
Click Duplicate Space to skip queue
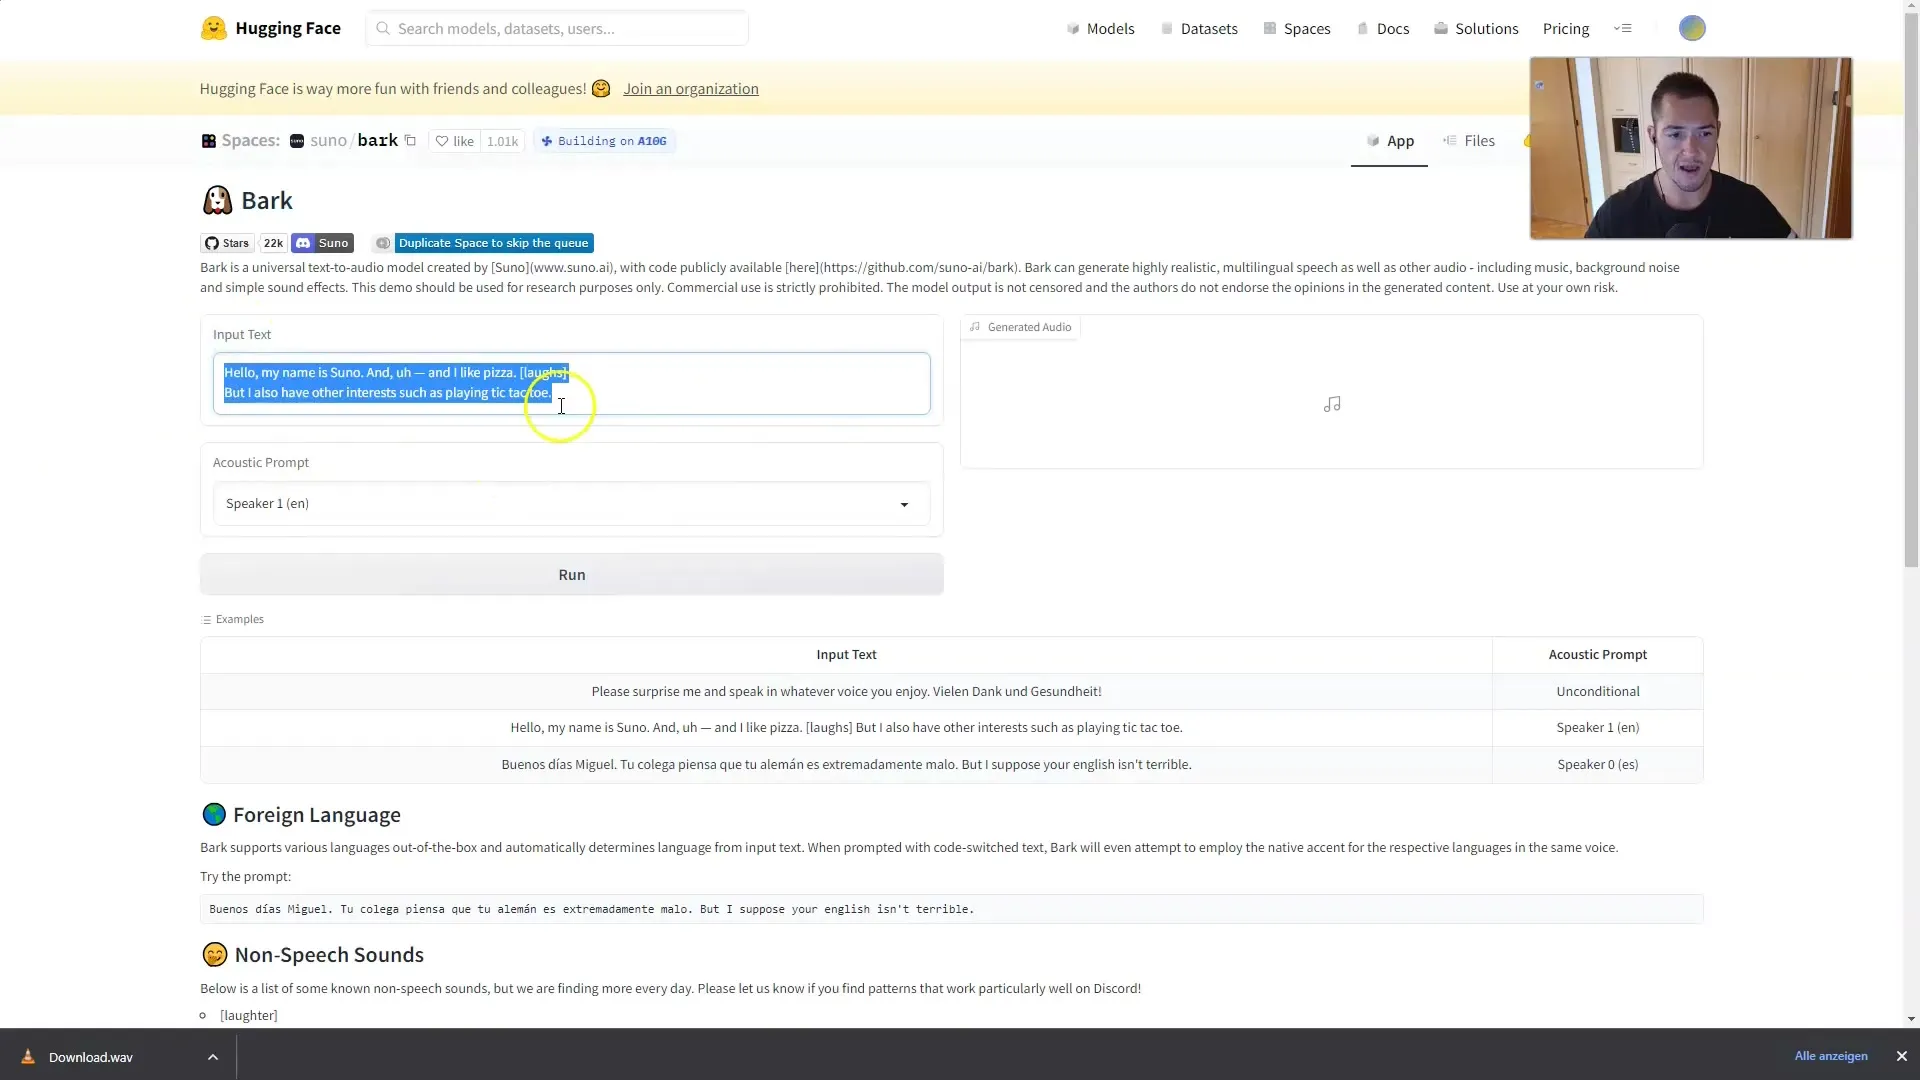pos(495,243)
